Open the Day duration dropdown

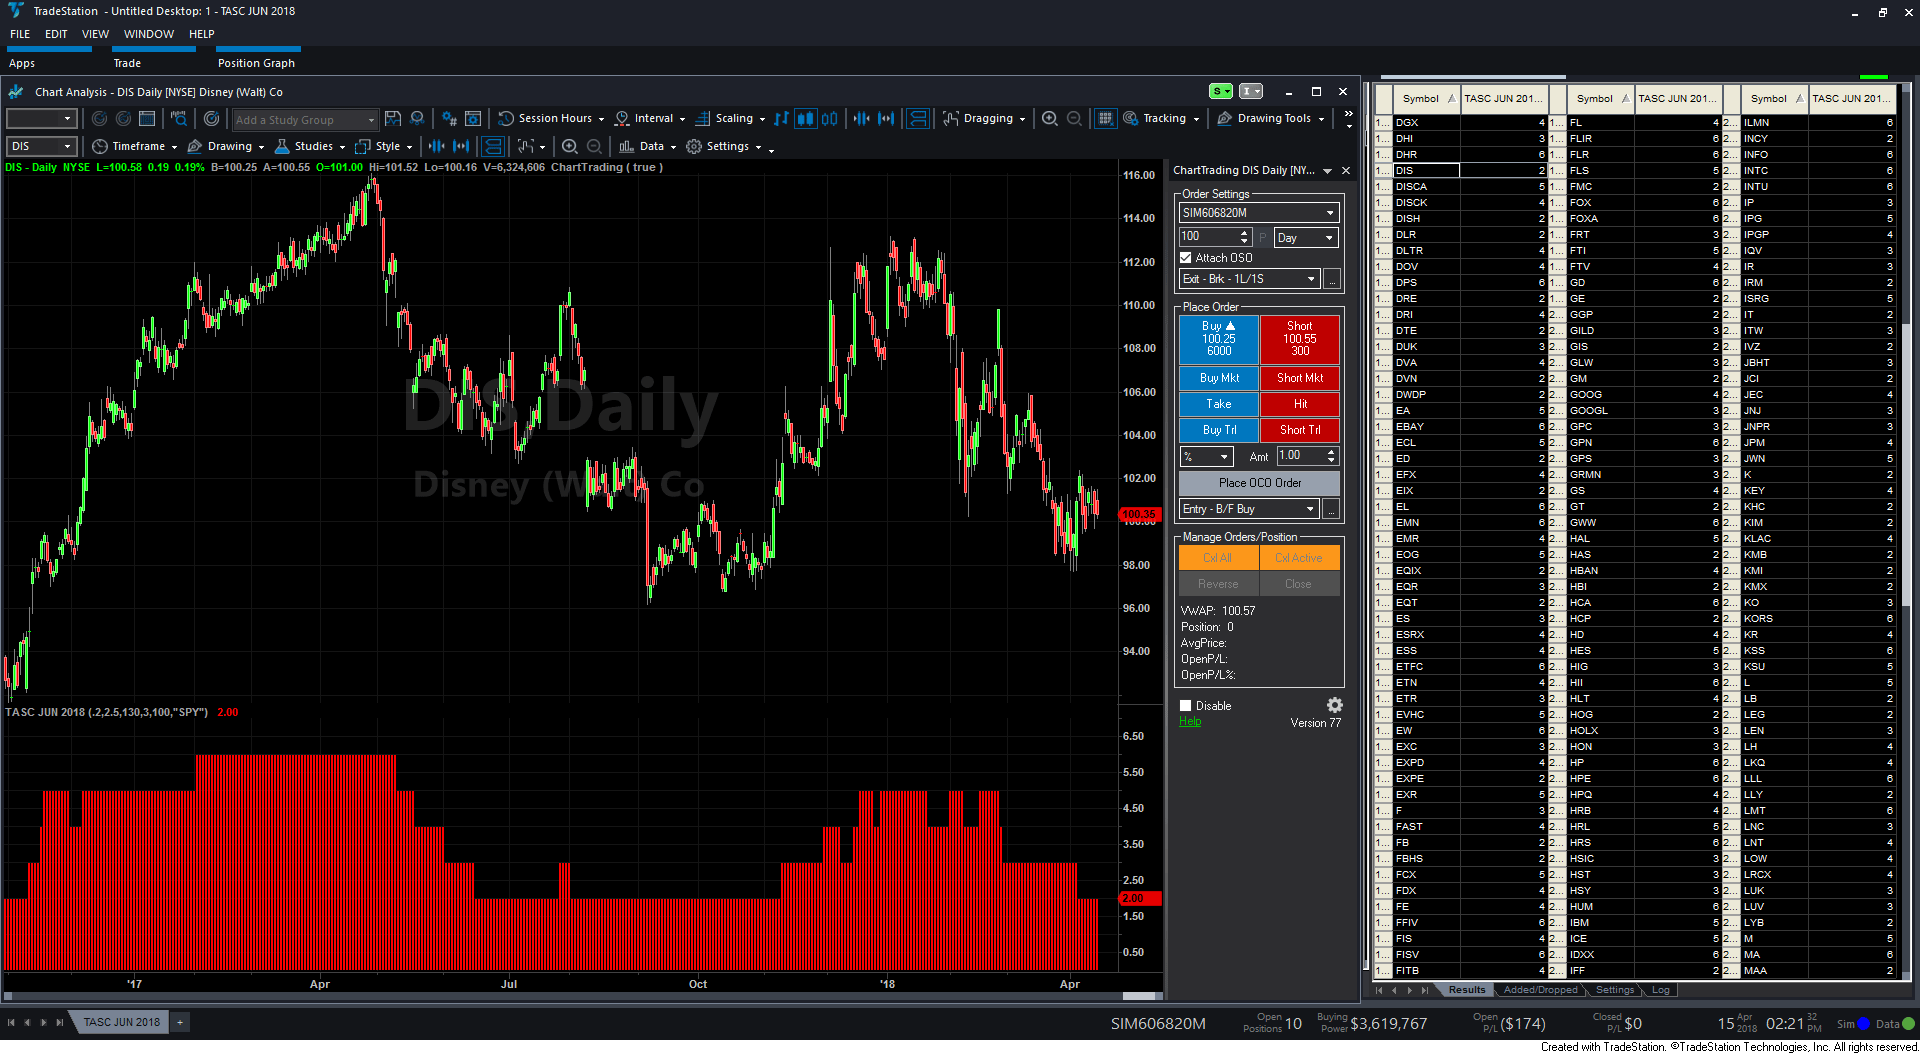[1306, 238]
